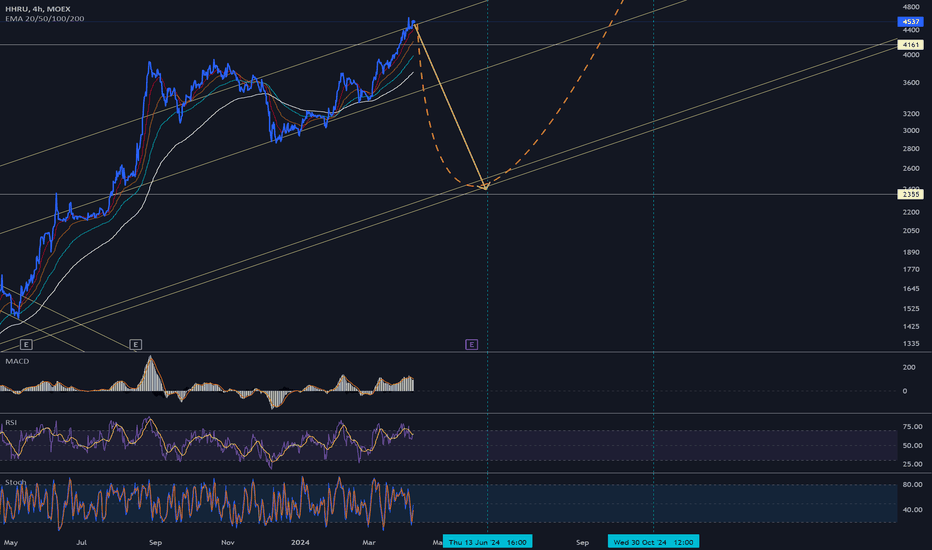Click the 3600 price scale value
932x550 pixels.
click(911, 83)
